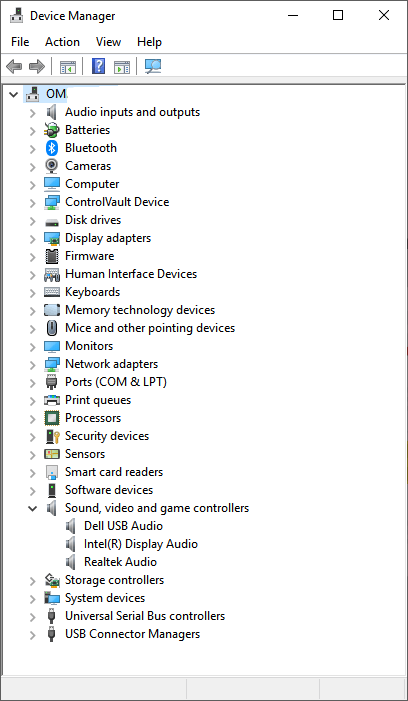
Task: Click the Action Pane toolbar icon
Action: click(x=122, y=67)
